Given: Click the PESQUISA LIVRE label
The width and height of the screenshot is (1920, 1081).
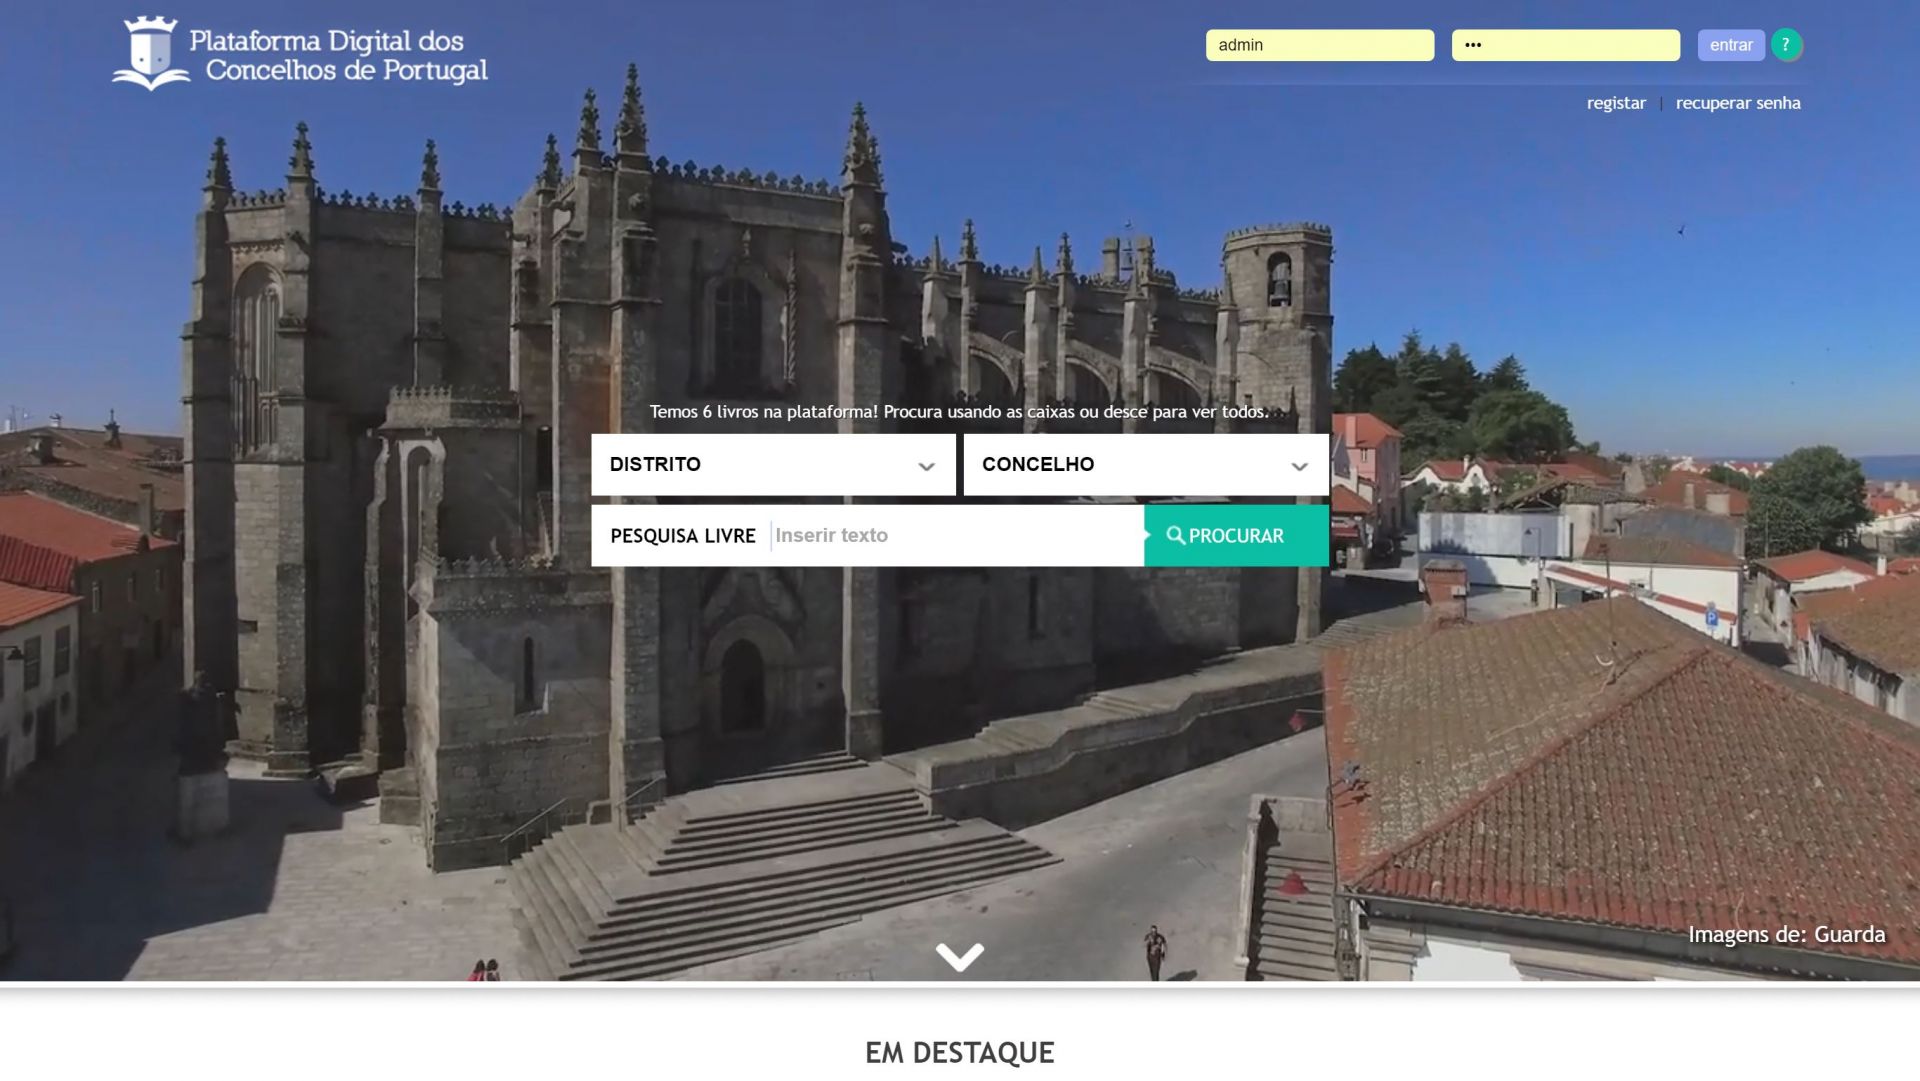Looking at the screenshot, I should click(x=682, y=536).
